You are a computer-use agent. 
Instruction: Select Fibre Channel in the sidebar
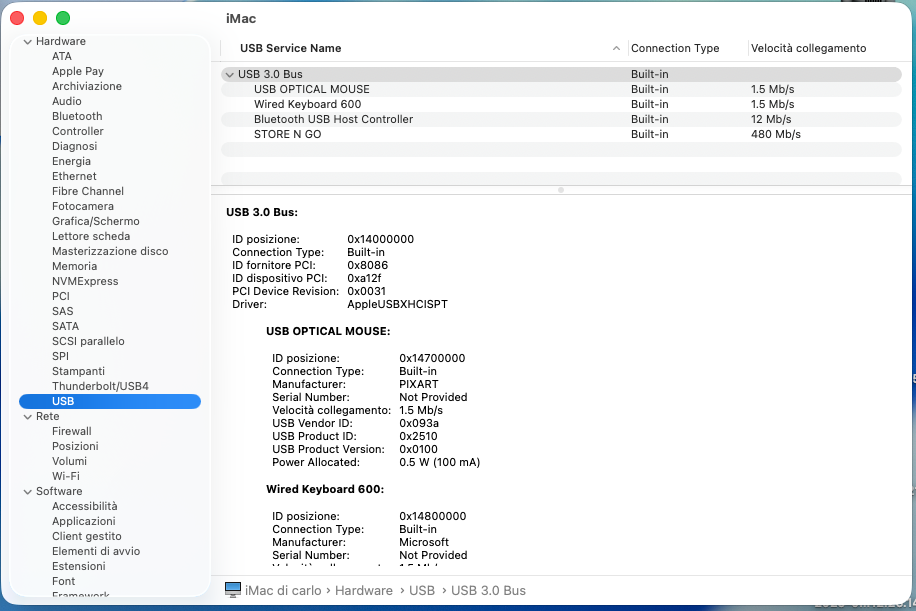[88, 191]
